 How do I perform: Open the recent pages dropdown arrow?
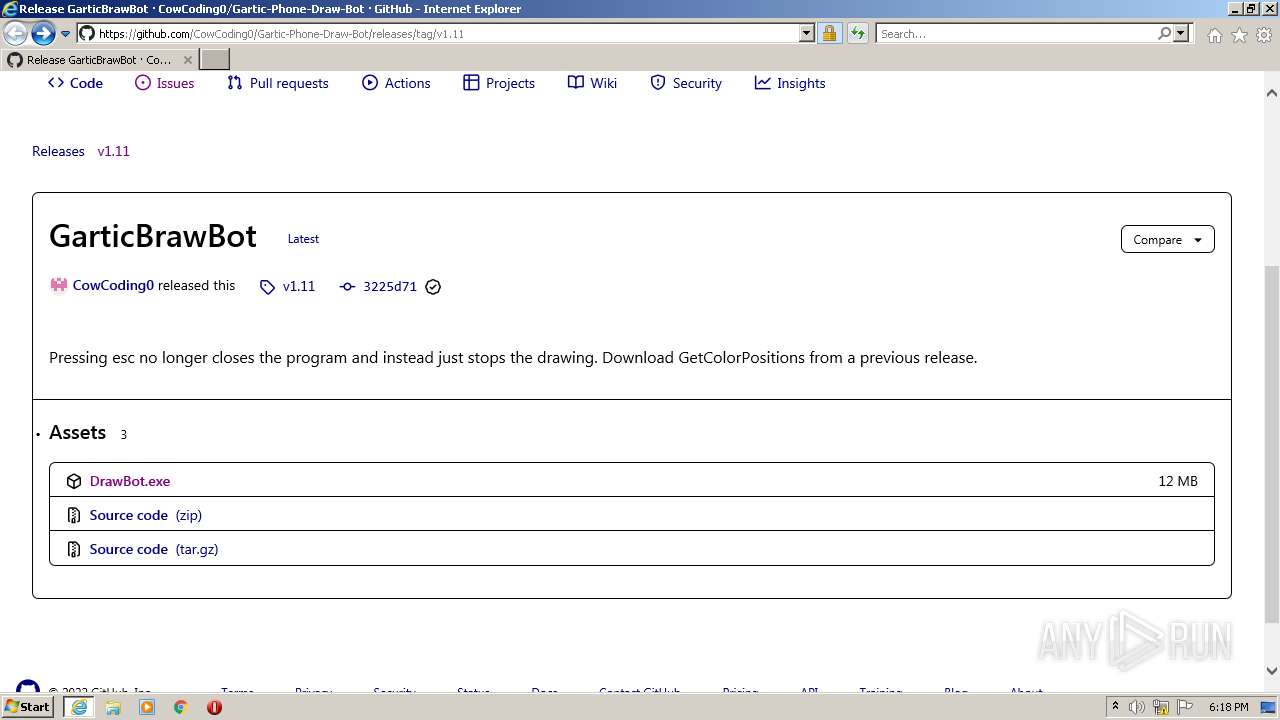coord(65,33)
